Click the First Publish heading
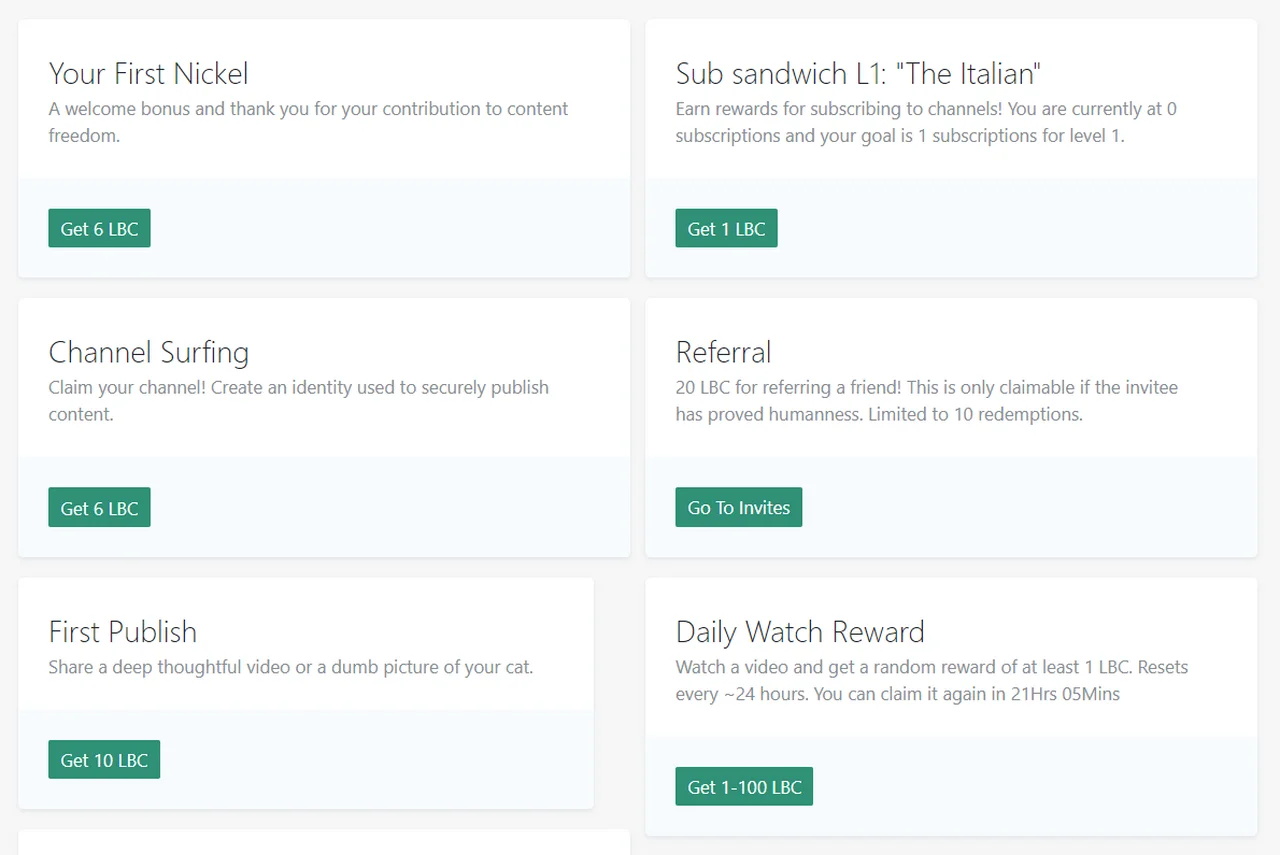 click(x=122, y=631)
